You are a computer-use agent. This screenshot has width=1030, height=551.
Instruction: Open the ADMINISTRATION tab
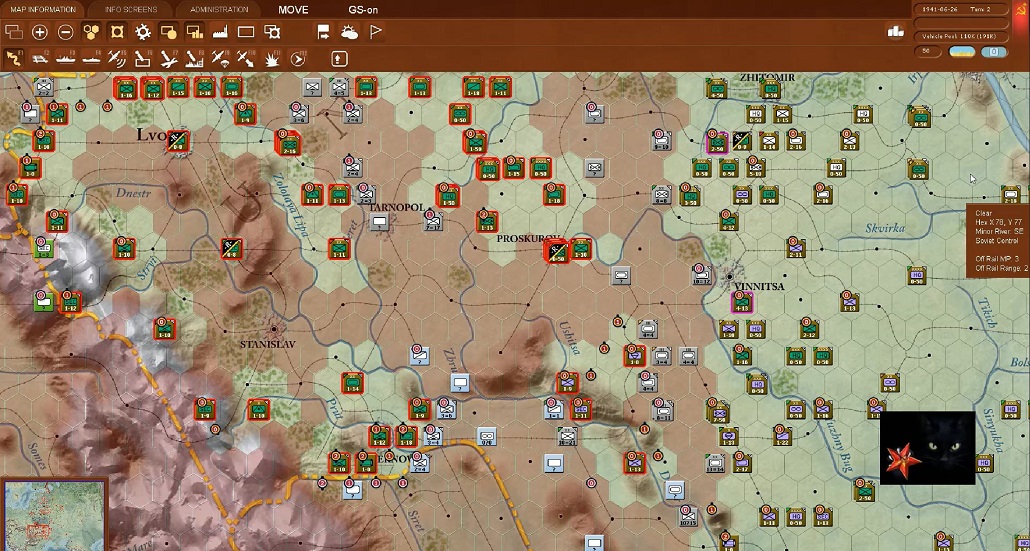(219, 9)
